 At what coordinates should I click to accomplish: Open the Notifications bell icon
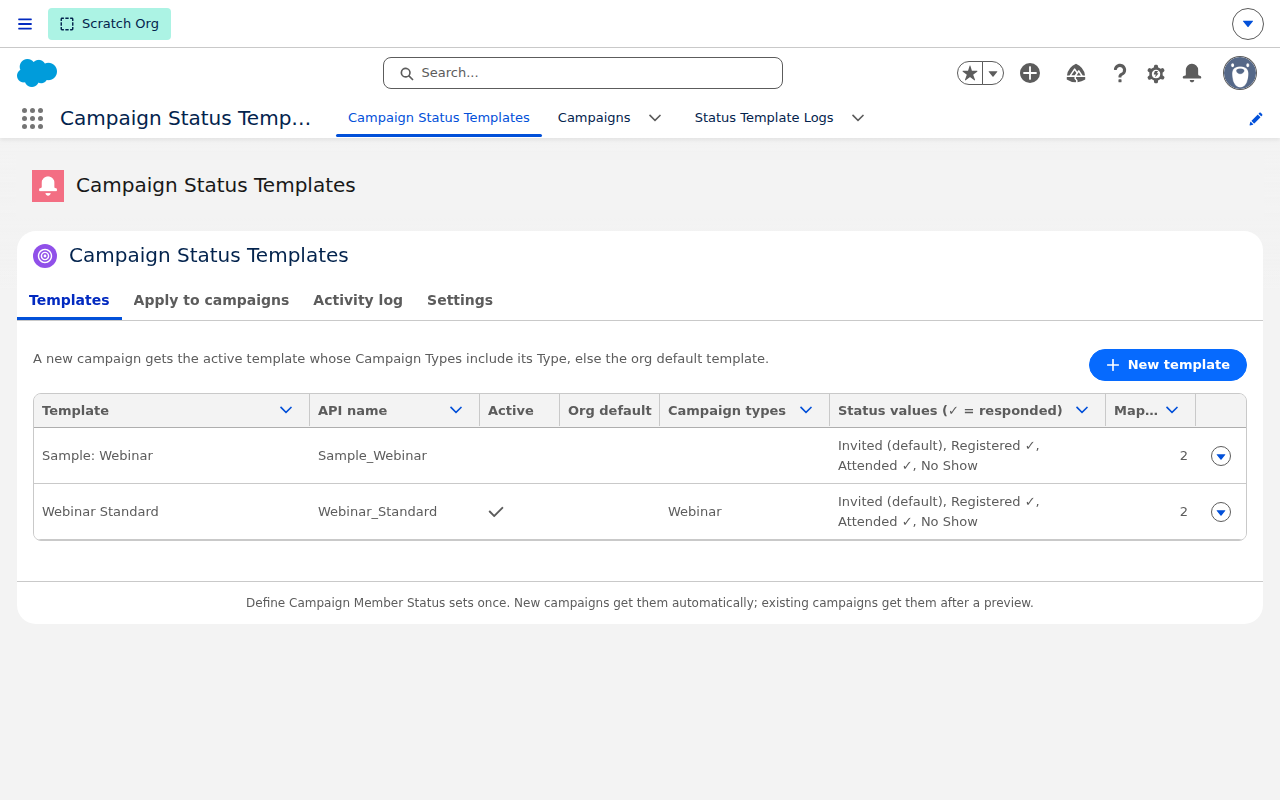pyautogui.click(x=1192, y=73)
